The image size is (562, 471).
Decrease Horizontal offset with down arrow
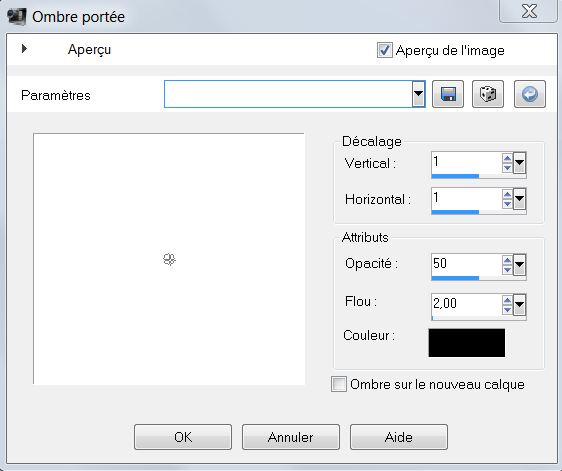tap(507, 204)
